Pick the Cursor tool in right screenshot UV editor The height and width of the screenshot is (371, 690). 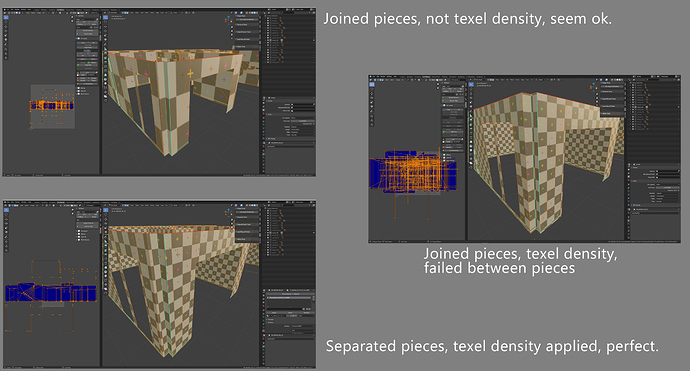point(372,89)
